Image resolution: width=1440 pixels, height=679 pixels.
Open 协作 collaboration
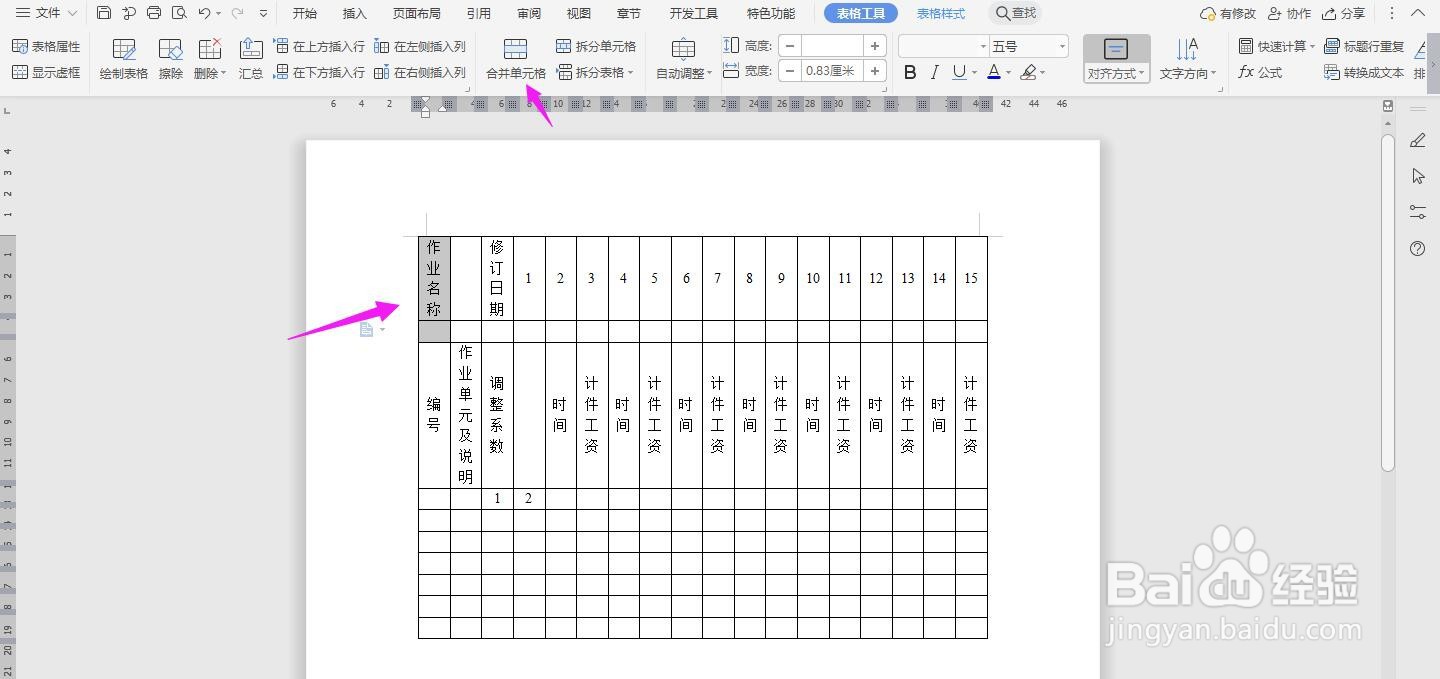(1289, 13)
